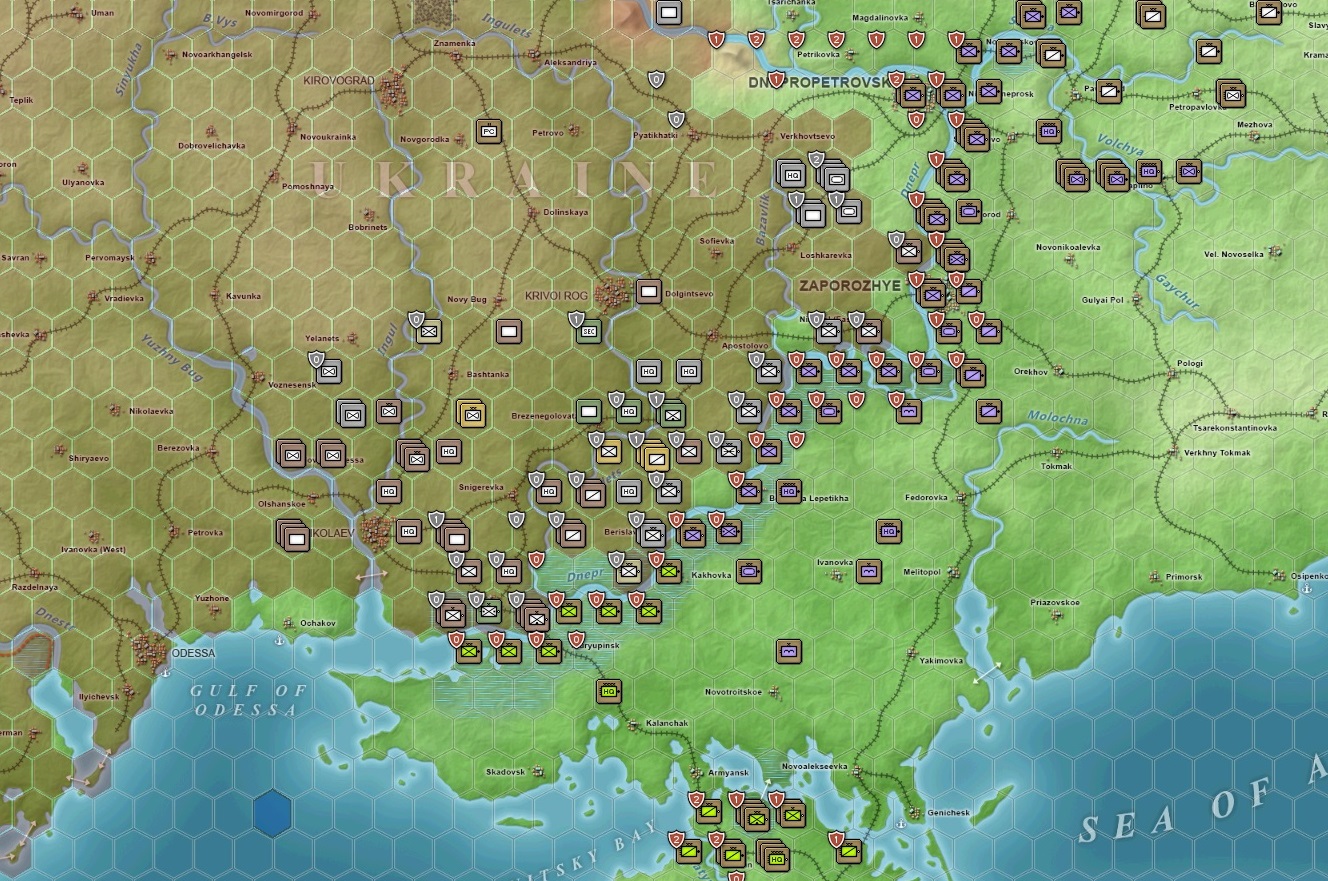Viewport: 1328px width, 881px height.
Task: Select the SEC unit counter beside Krivoi Rog
Action: click(x=589, y=331)
